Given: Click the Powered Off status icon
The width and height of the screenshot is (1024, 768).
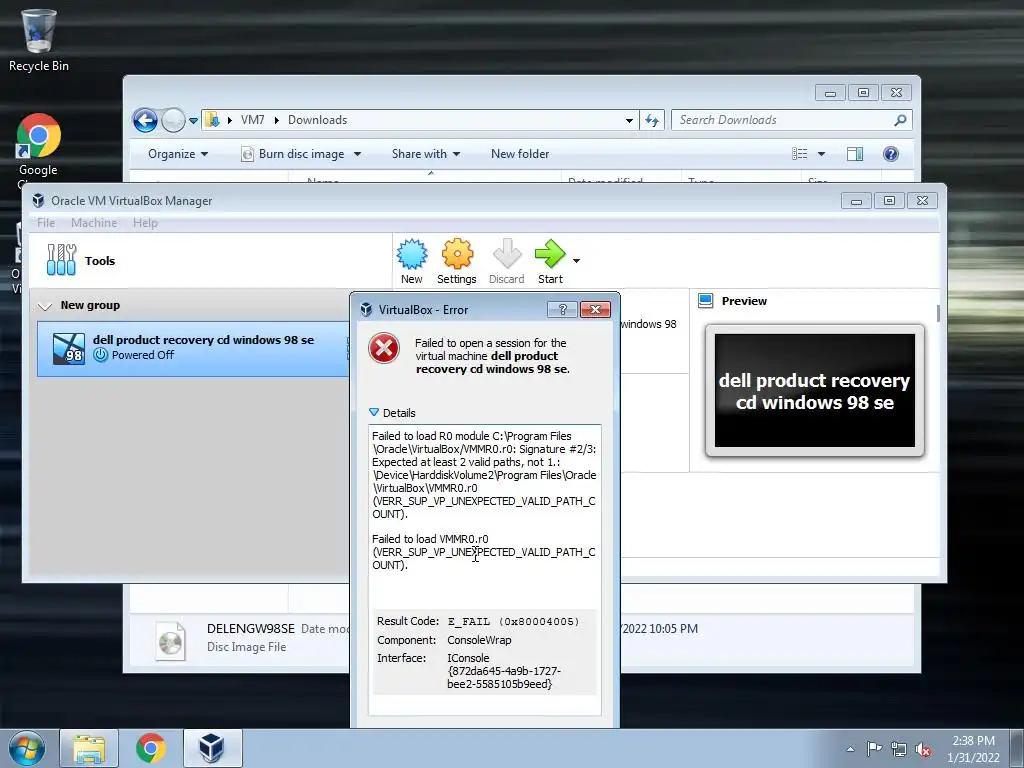Looking at the screenshot, I should (100, 355).
